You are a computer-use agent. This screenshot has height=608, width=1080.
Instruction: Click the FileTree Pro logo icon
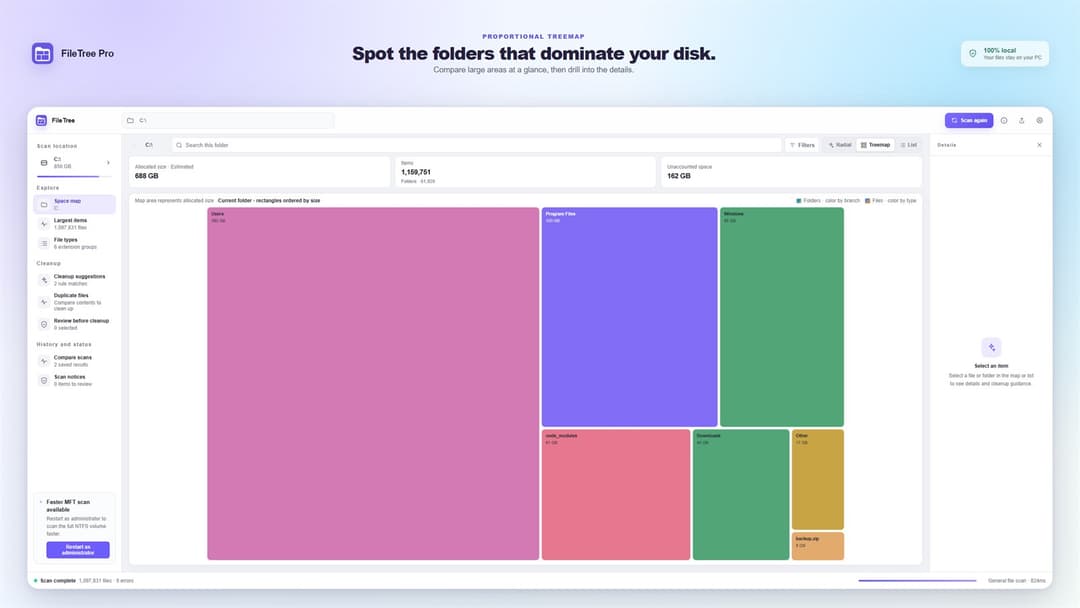click(43, 53)
